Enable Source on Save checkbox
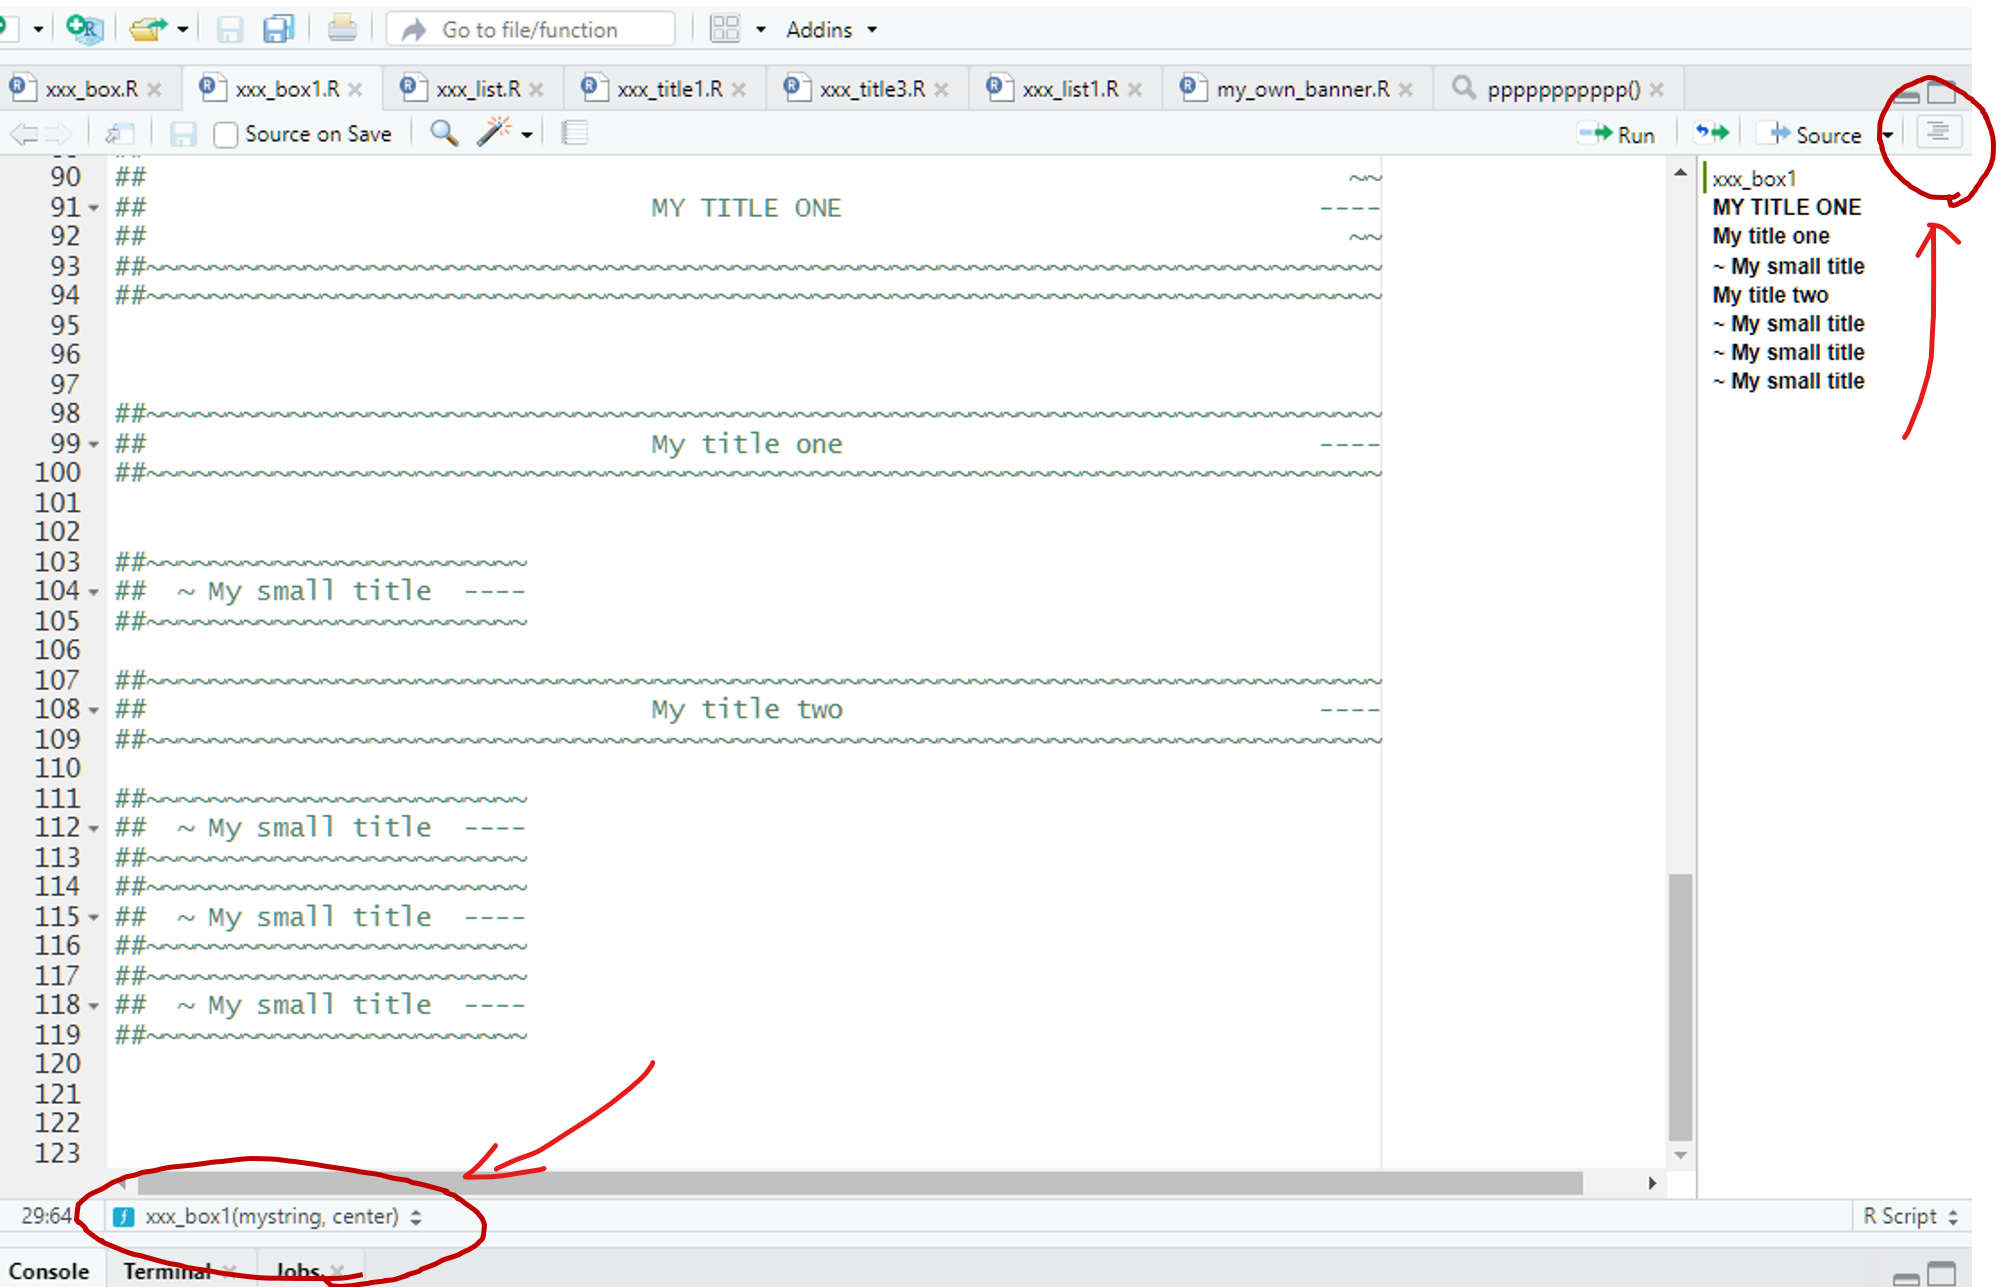Image resolution: width=2001 pixels, height=1287 pixels. pyautogui.click(x=226, y=134)
